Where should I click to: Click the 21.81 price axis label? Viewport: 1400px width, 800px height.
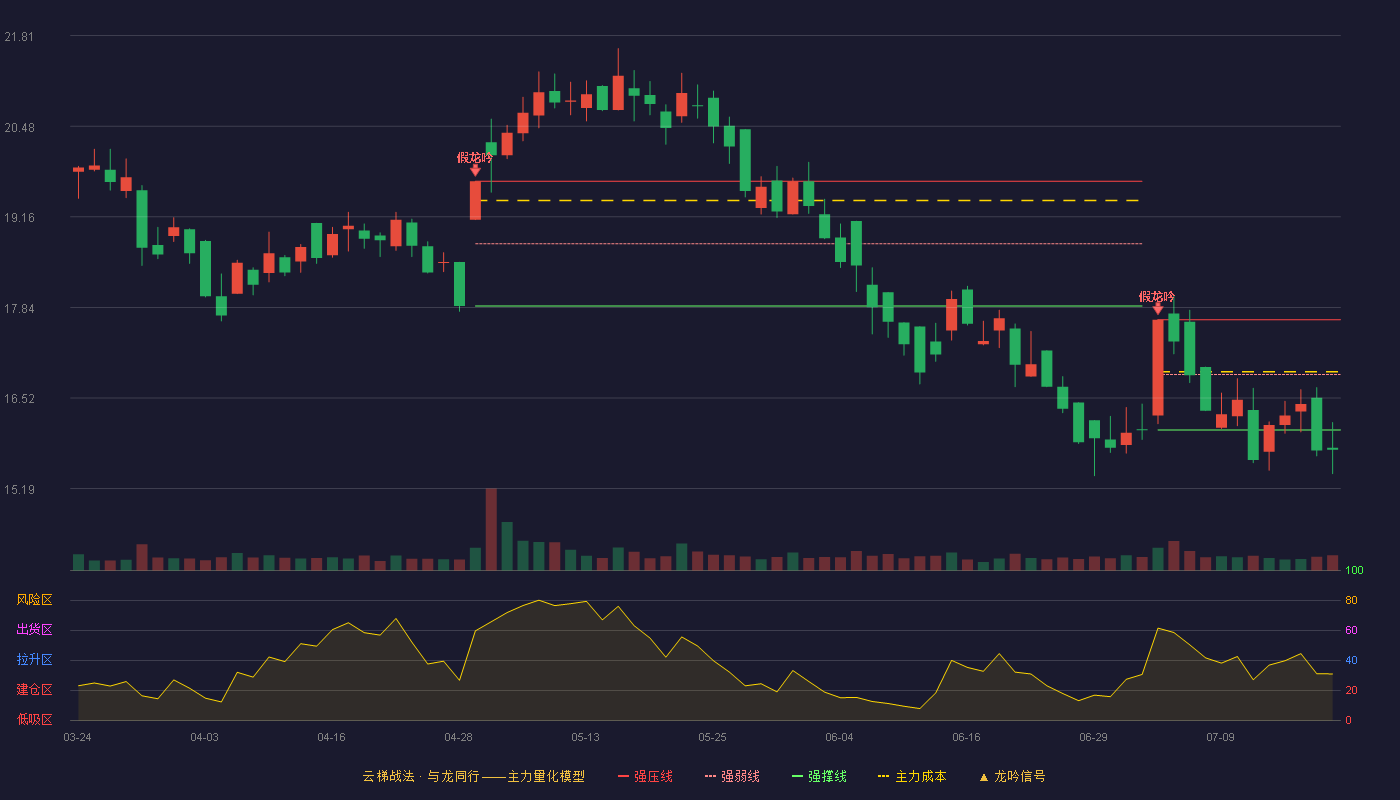click(19, 37)
